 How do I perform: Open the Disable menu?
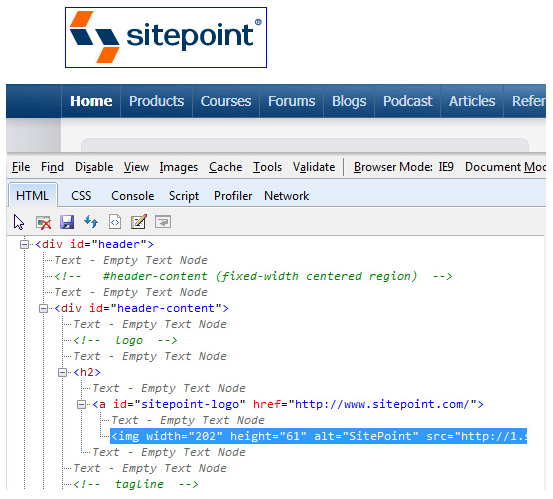pyautogui.click(x=94, y=167)
